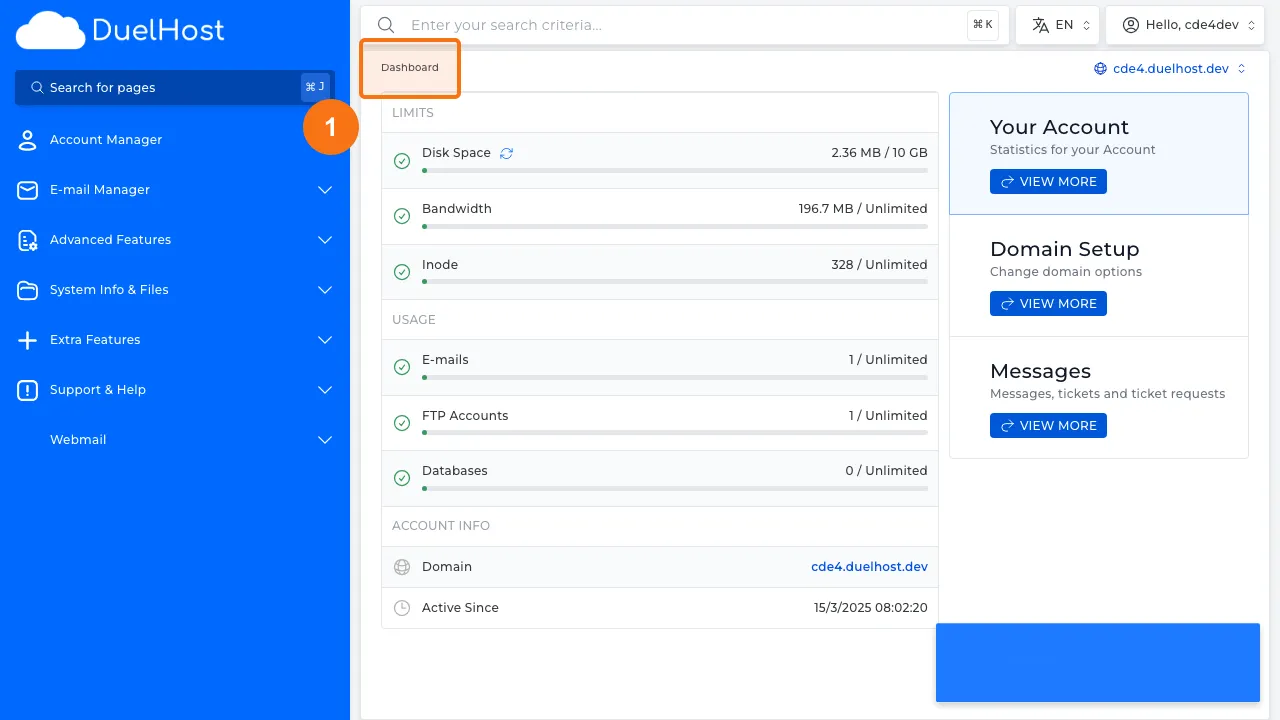
Task: Open the Hello, cde4dev account menu
Action: point(1185,24)
